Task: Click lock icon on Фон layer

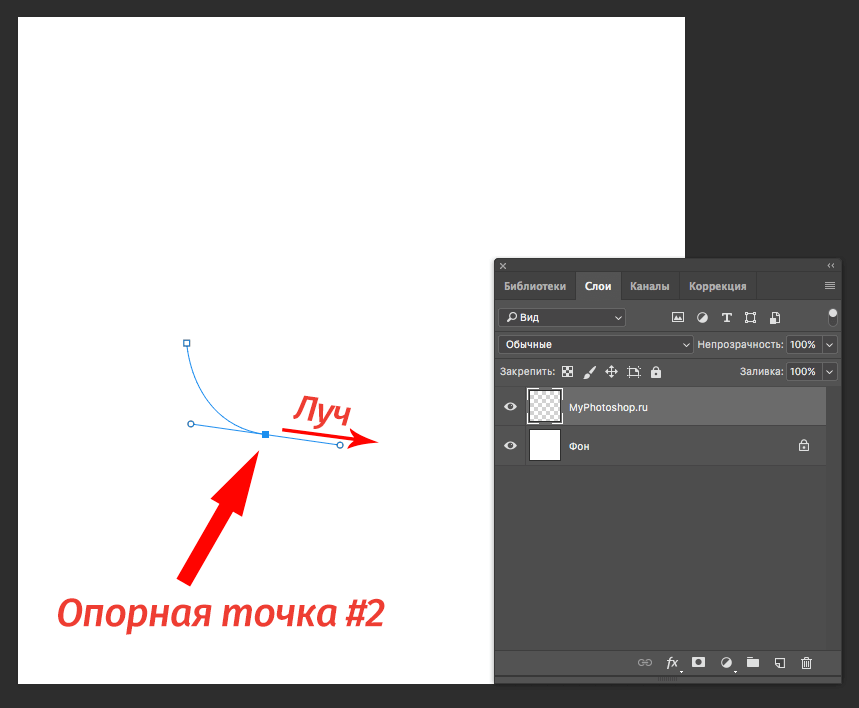Action: (804, 445)
